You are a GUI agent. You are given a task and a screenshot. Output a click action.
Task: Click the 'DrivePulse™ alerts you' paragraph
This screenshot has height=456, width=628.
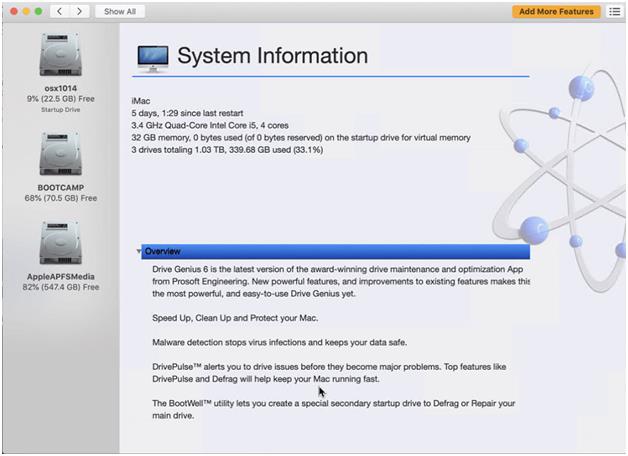tap(329, 373)
